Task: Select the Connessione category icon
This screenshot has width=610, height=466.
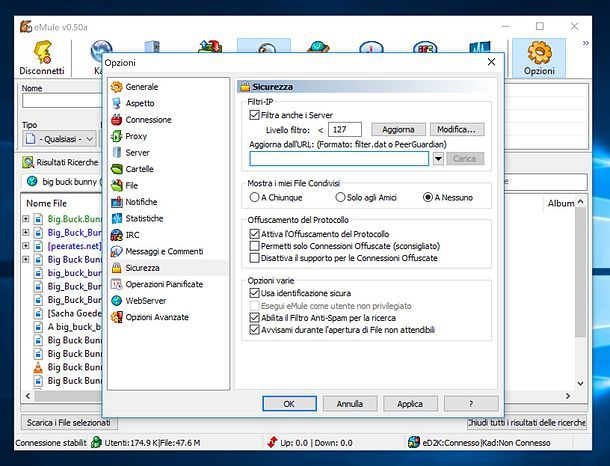Action: pyautogui.click(x=117, y=120)
